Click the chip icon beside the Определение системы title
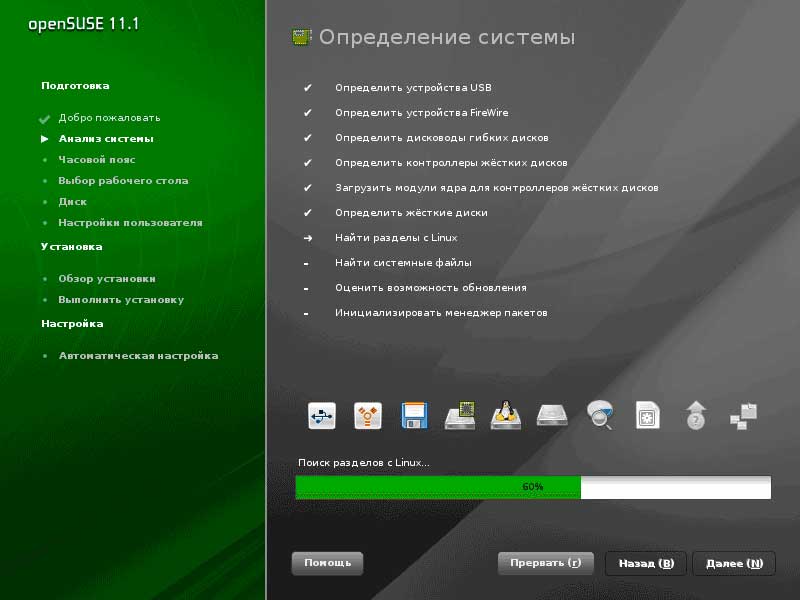Image resolution: width=800 pixels, height=600 pixels. [302, 37]
